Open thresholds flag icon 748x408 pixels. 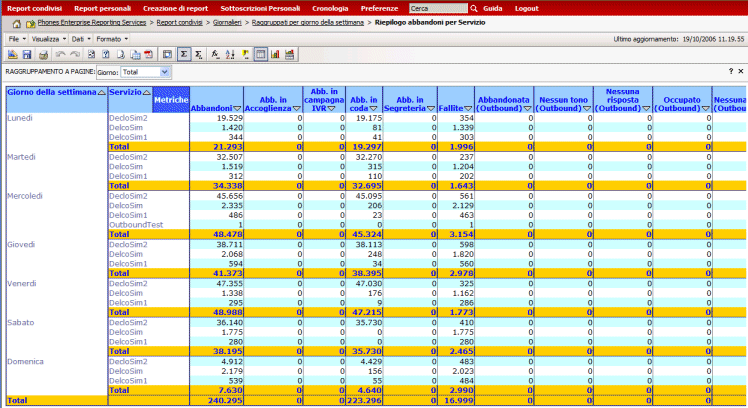[245, 54]
